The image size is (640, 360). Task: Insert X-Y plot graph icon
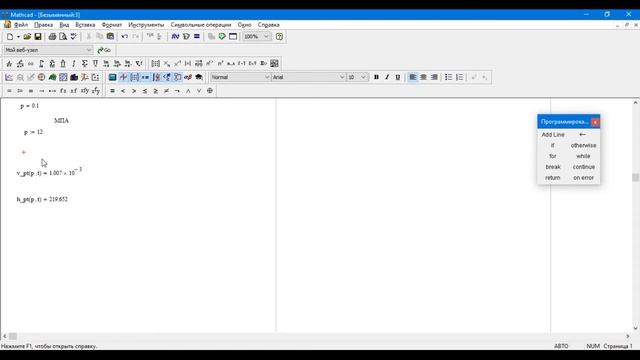pyautogui.click(x=9, y=77)
